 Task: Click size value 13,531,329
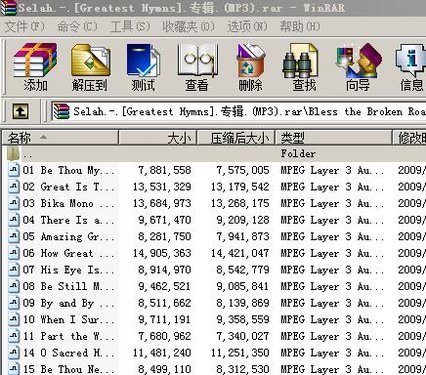(162, 187)
